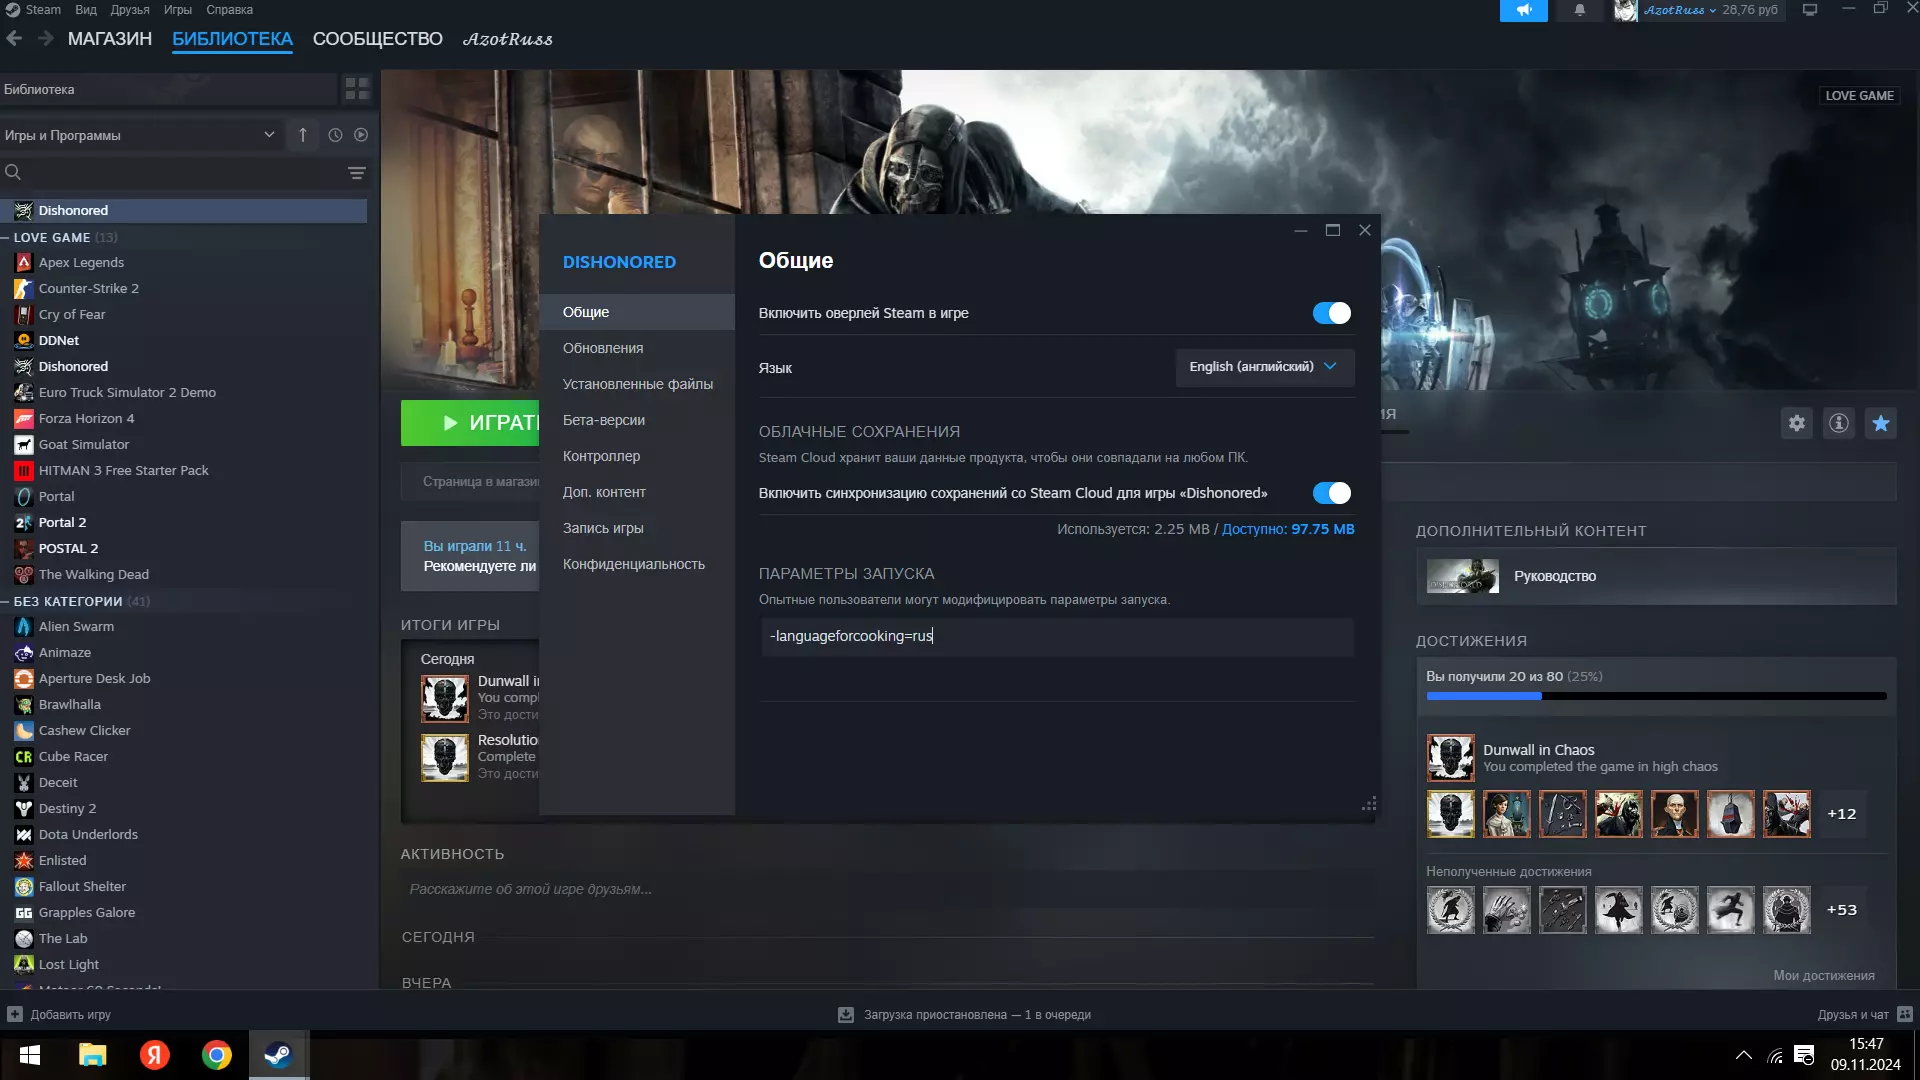Open the notifications bell icon
The image size is (1920, 1080).
point(1579,10)
